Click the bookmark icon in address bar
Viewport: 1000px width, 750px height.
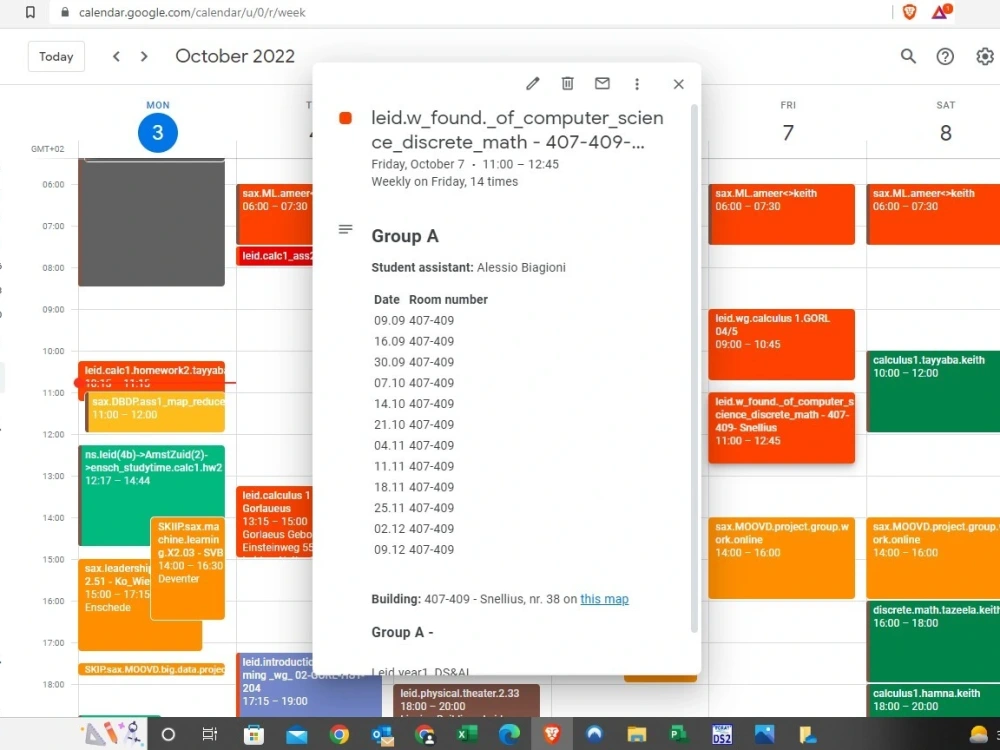30,12
